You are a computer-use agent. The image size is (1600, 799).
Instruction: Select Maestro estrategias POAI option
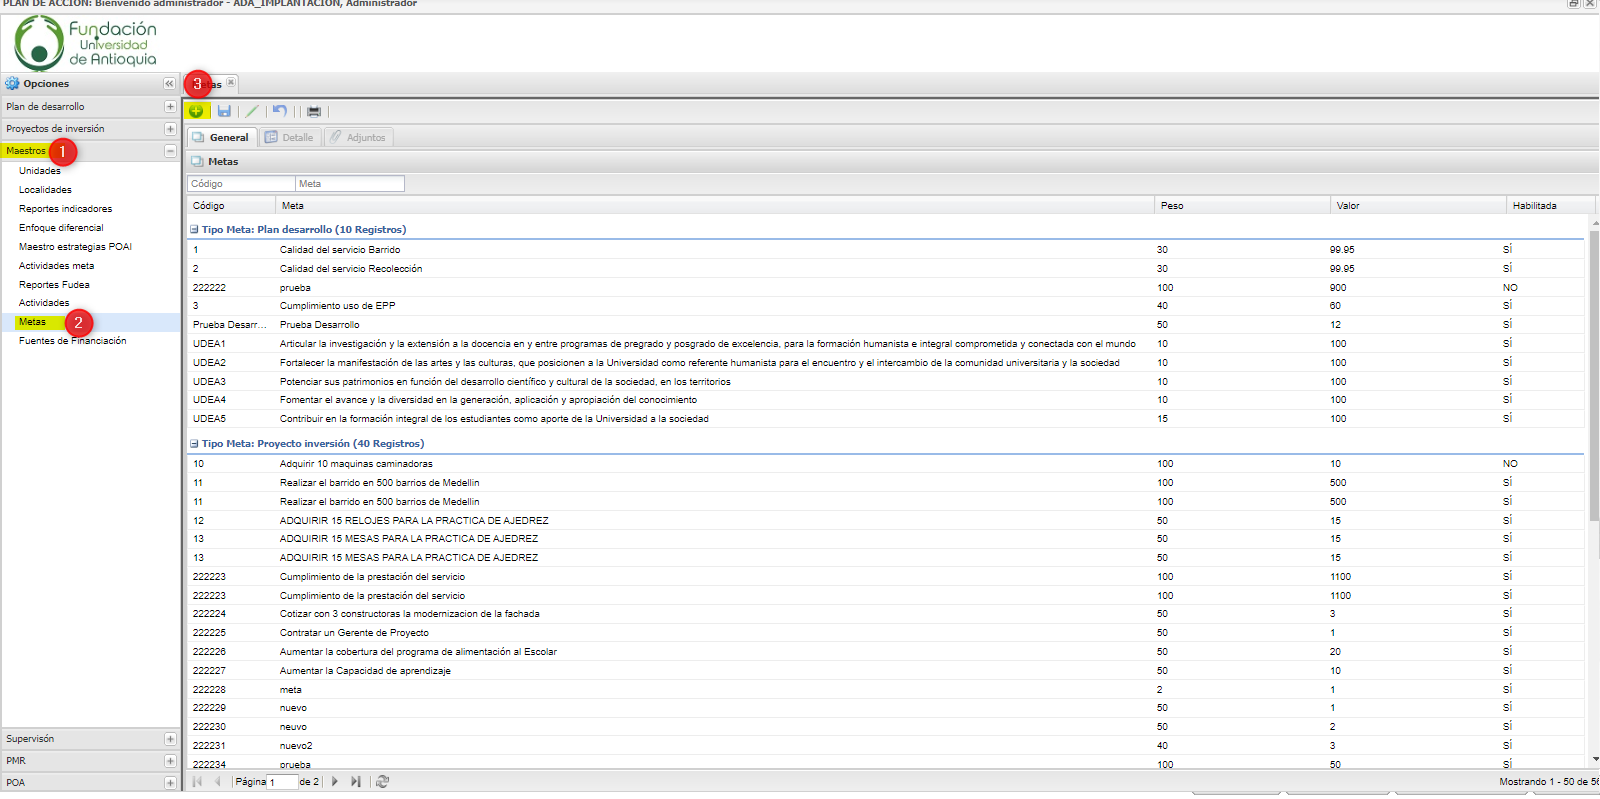click(x=75, y=247)
